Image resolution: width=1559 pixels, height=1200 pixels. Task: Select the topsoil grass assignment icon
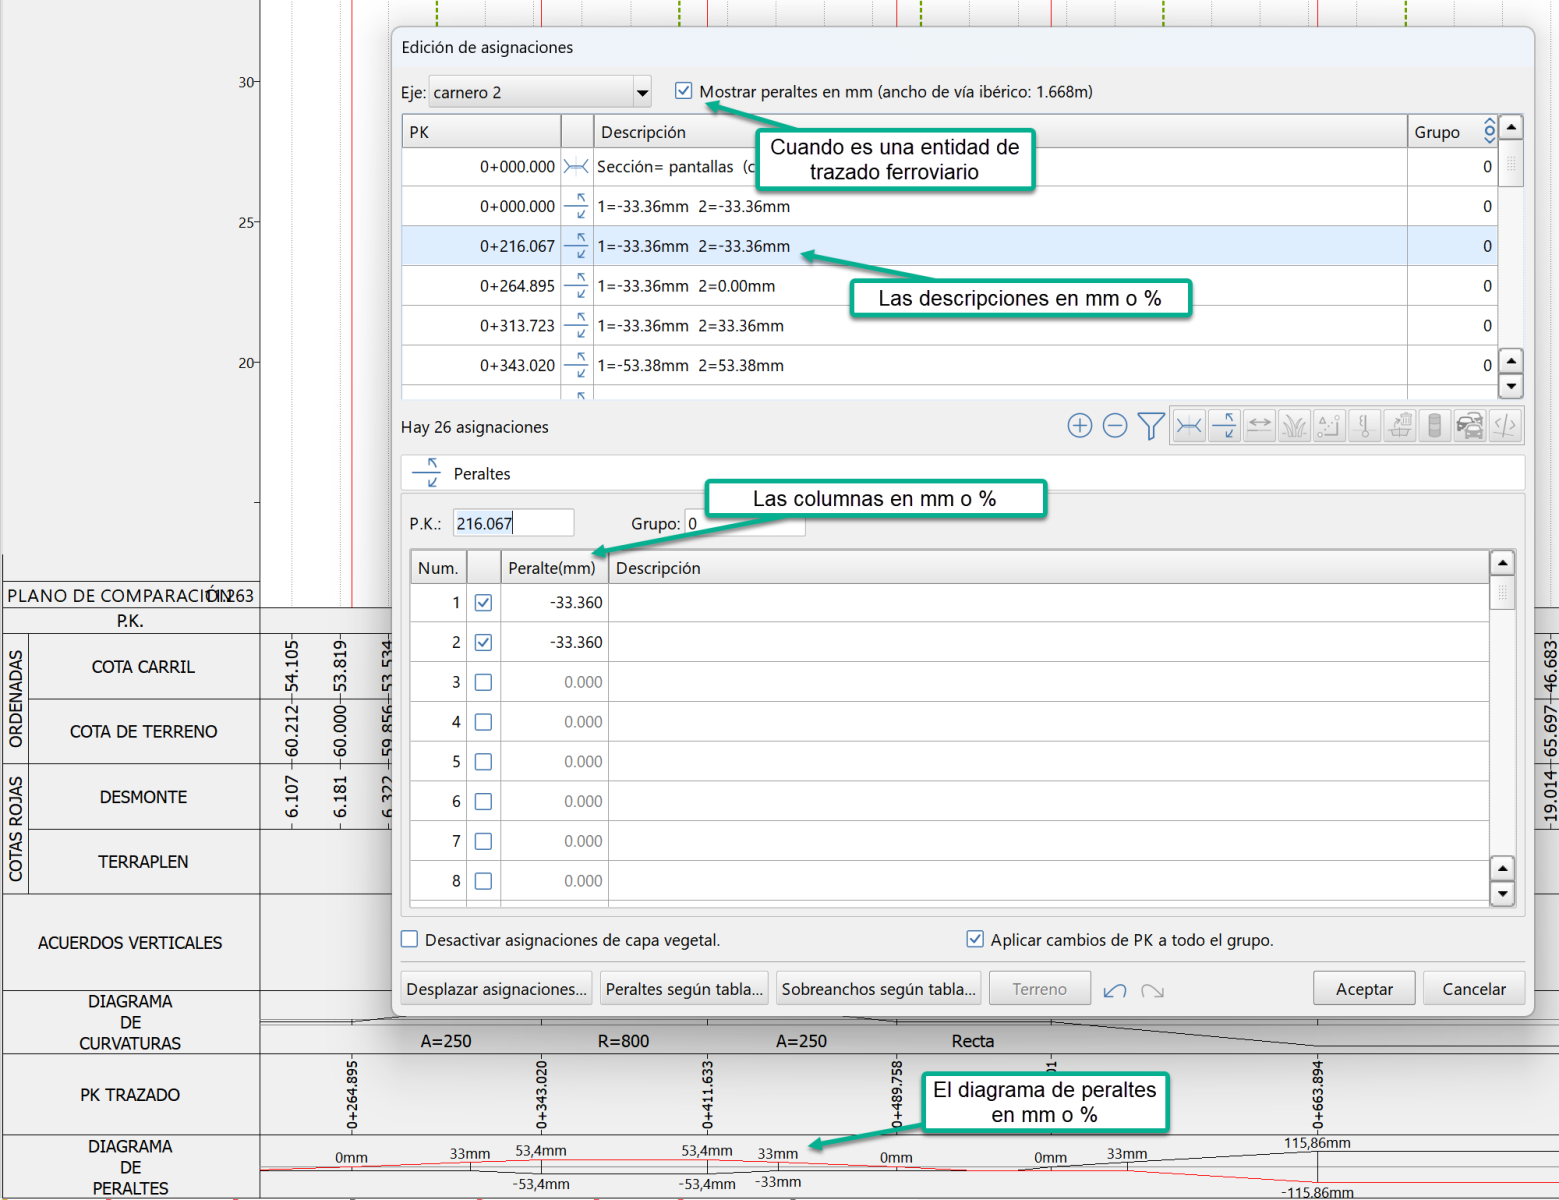pyautogui.click(x=1294, y=426)
